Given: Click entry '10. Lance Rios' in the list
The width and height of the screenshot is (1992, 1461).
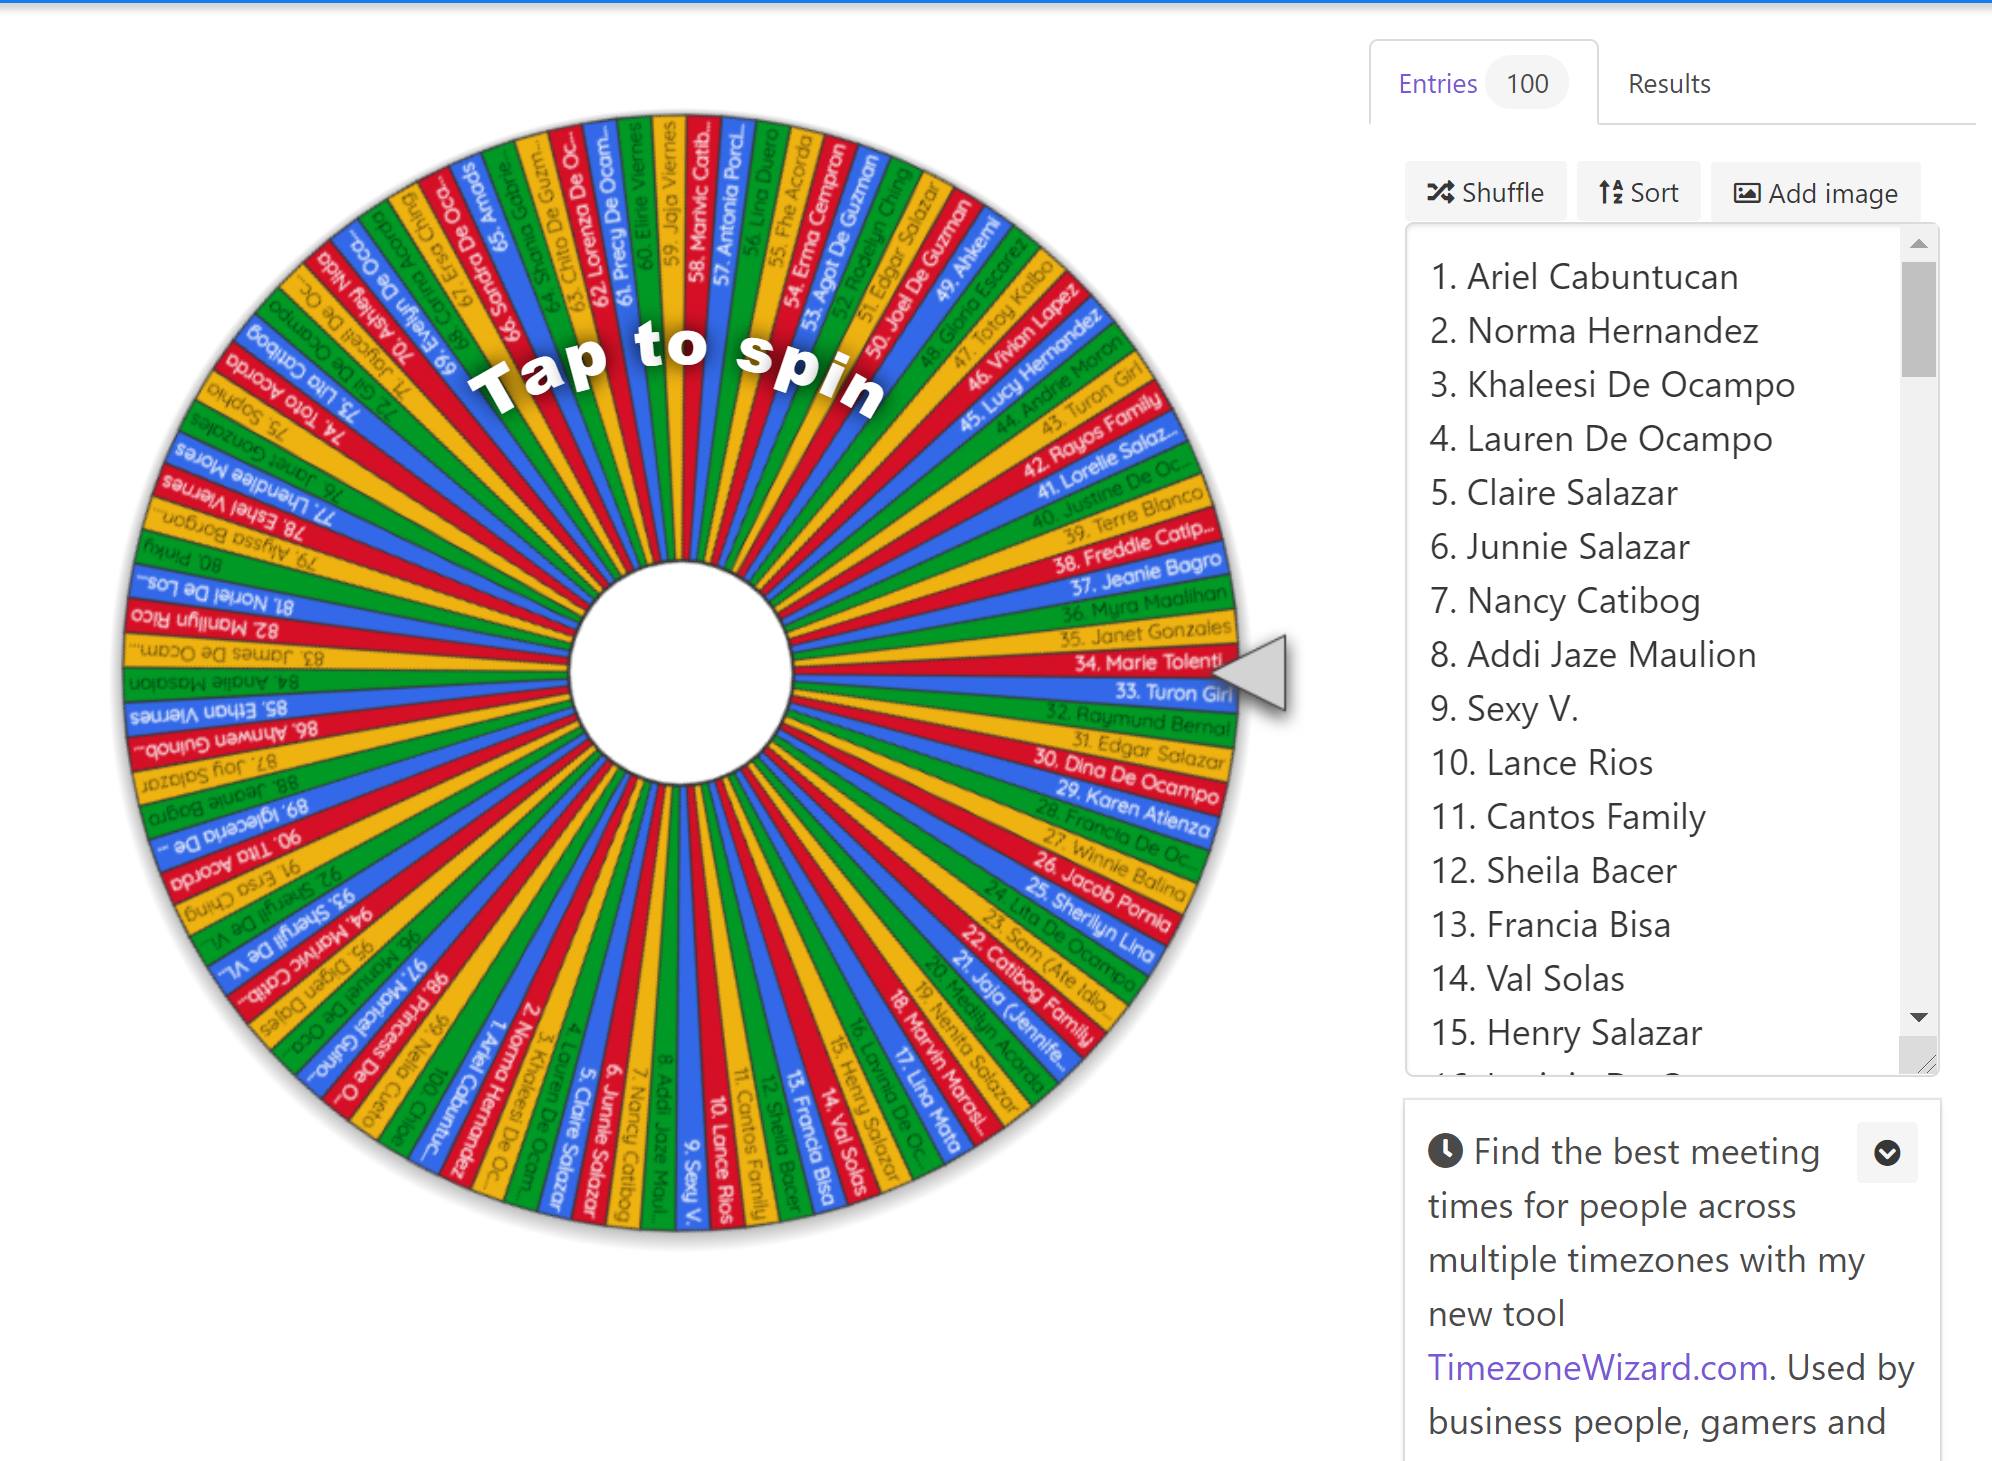Looking at the screenshot, I should [x=1542, y=763].
